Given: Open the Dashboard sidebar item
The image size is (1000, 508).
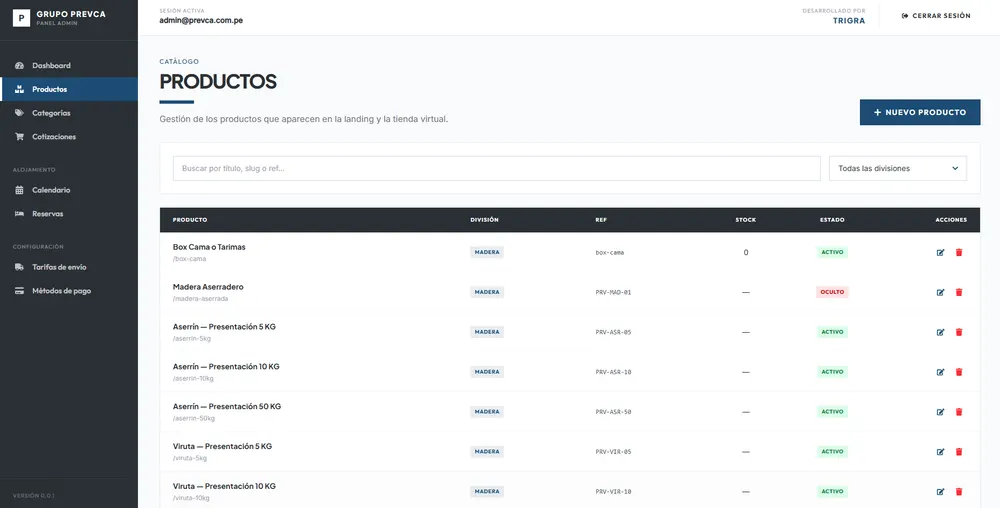Looking at the screenshot, I should coord(69,66).
